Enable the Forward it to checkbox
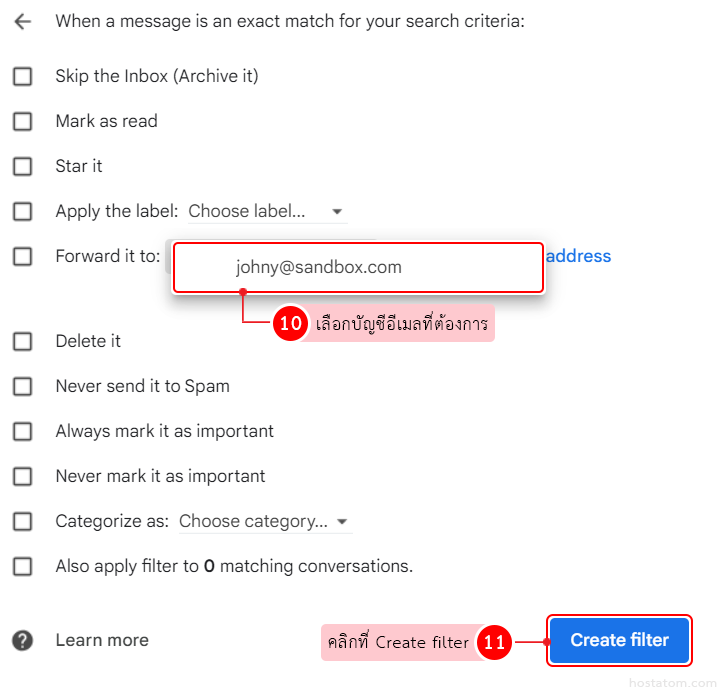Screen dimensions: 720x690 22,256
